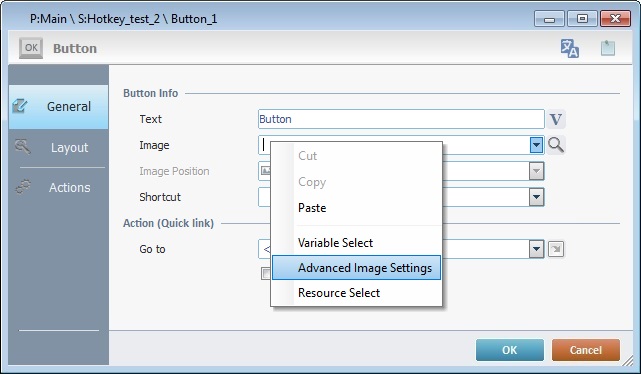641x374 pixels.
Task: Open the Image Position dropdown arrow
Action: (x=536, y=171)
